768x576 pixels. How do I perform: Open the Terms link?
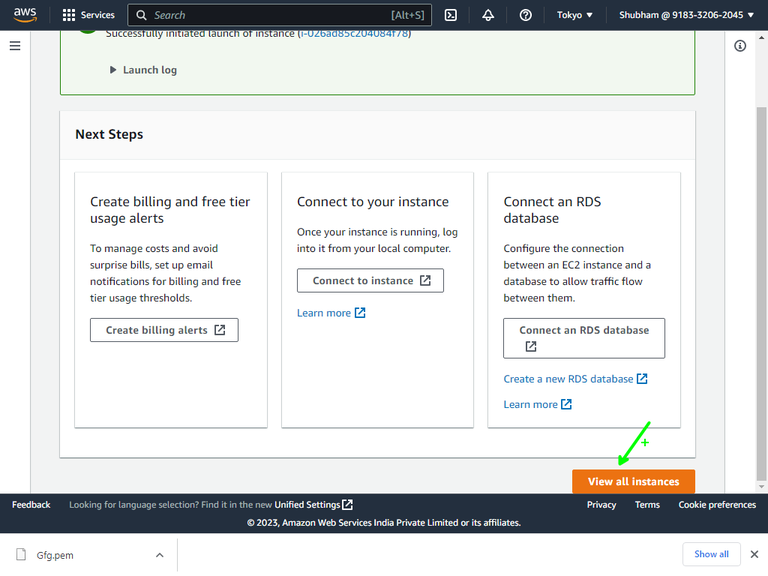pyautogui.click(x=647, y=504)
